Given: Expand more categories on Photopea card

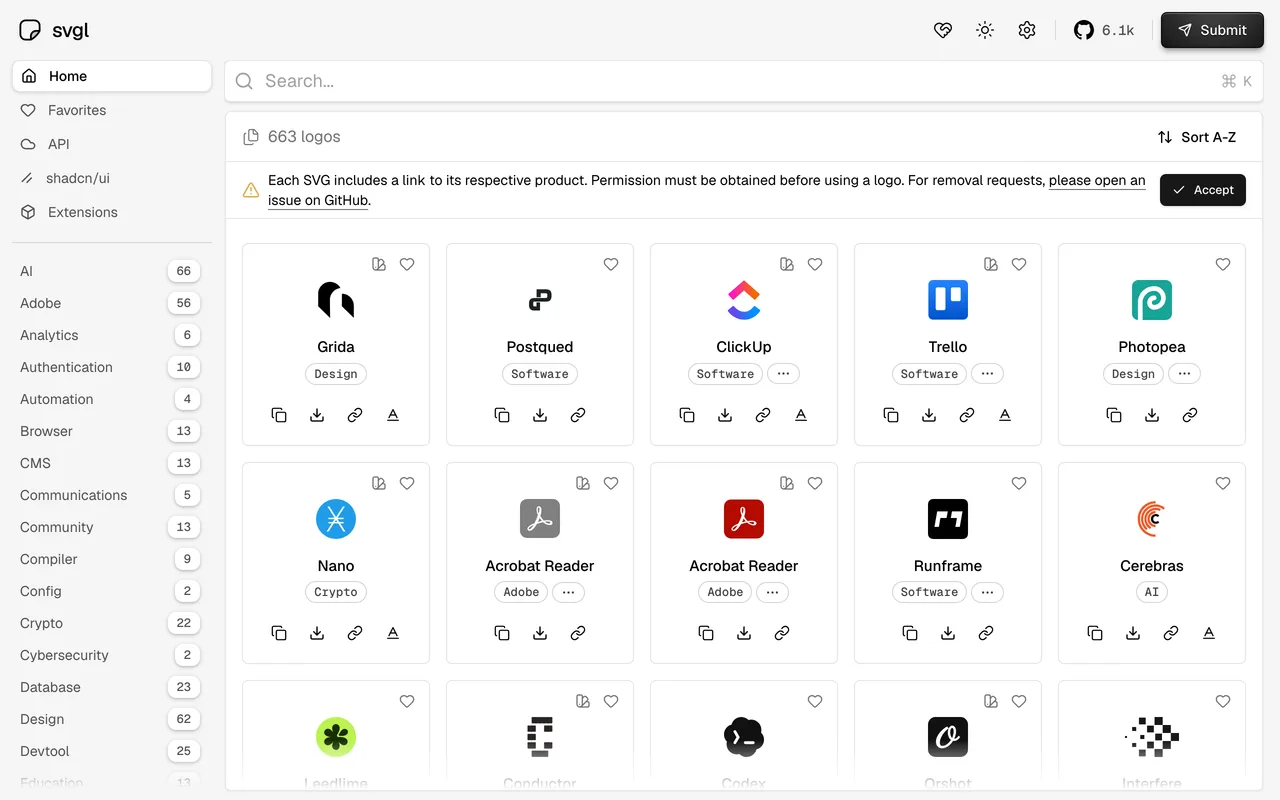Looking at the screenshot, I should pyautogui.click(x=1185, y=374).
